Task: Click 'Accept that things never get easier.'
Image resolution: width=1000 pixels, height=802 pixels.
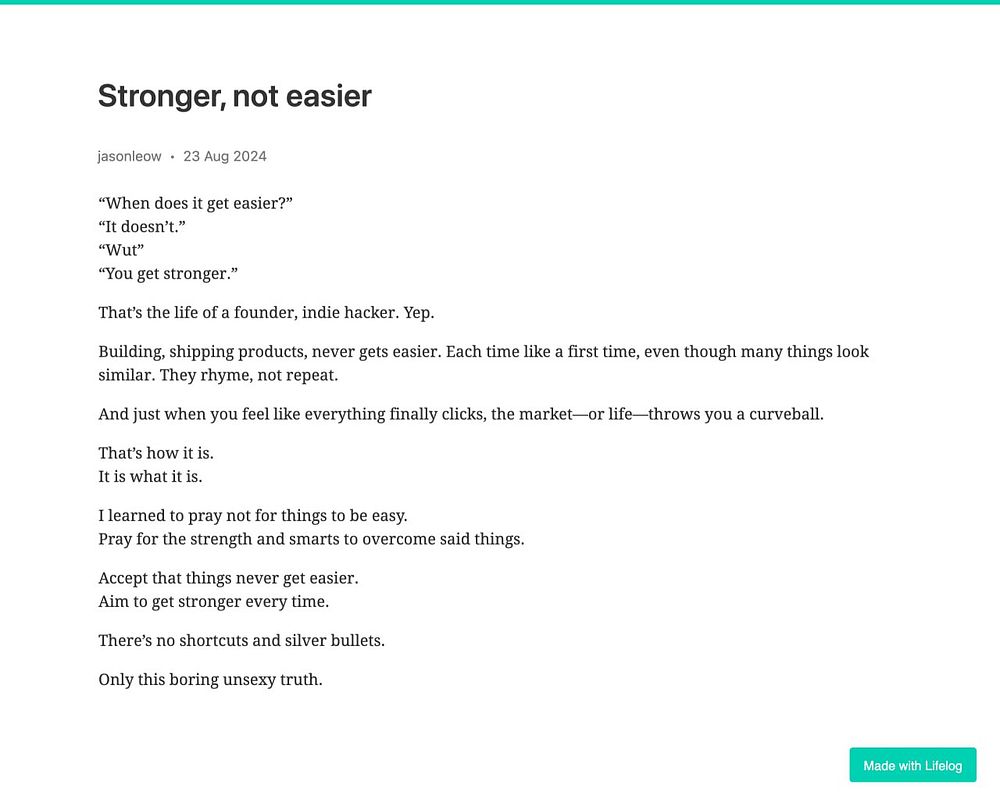Action: coord(228,578)
